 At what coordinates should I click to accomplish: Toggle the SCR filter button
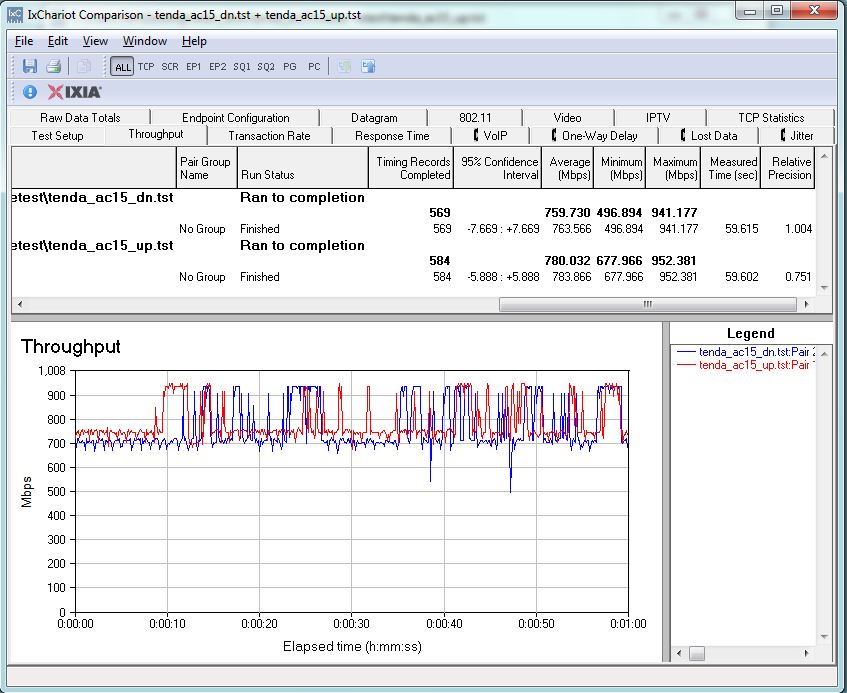[170, 66]
